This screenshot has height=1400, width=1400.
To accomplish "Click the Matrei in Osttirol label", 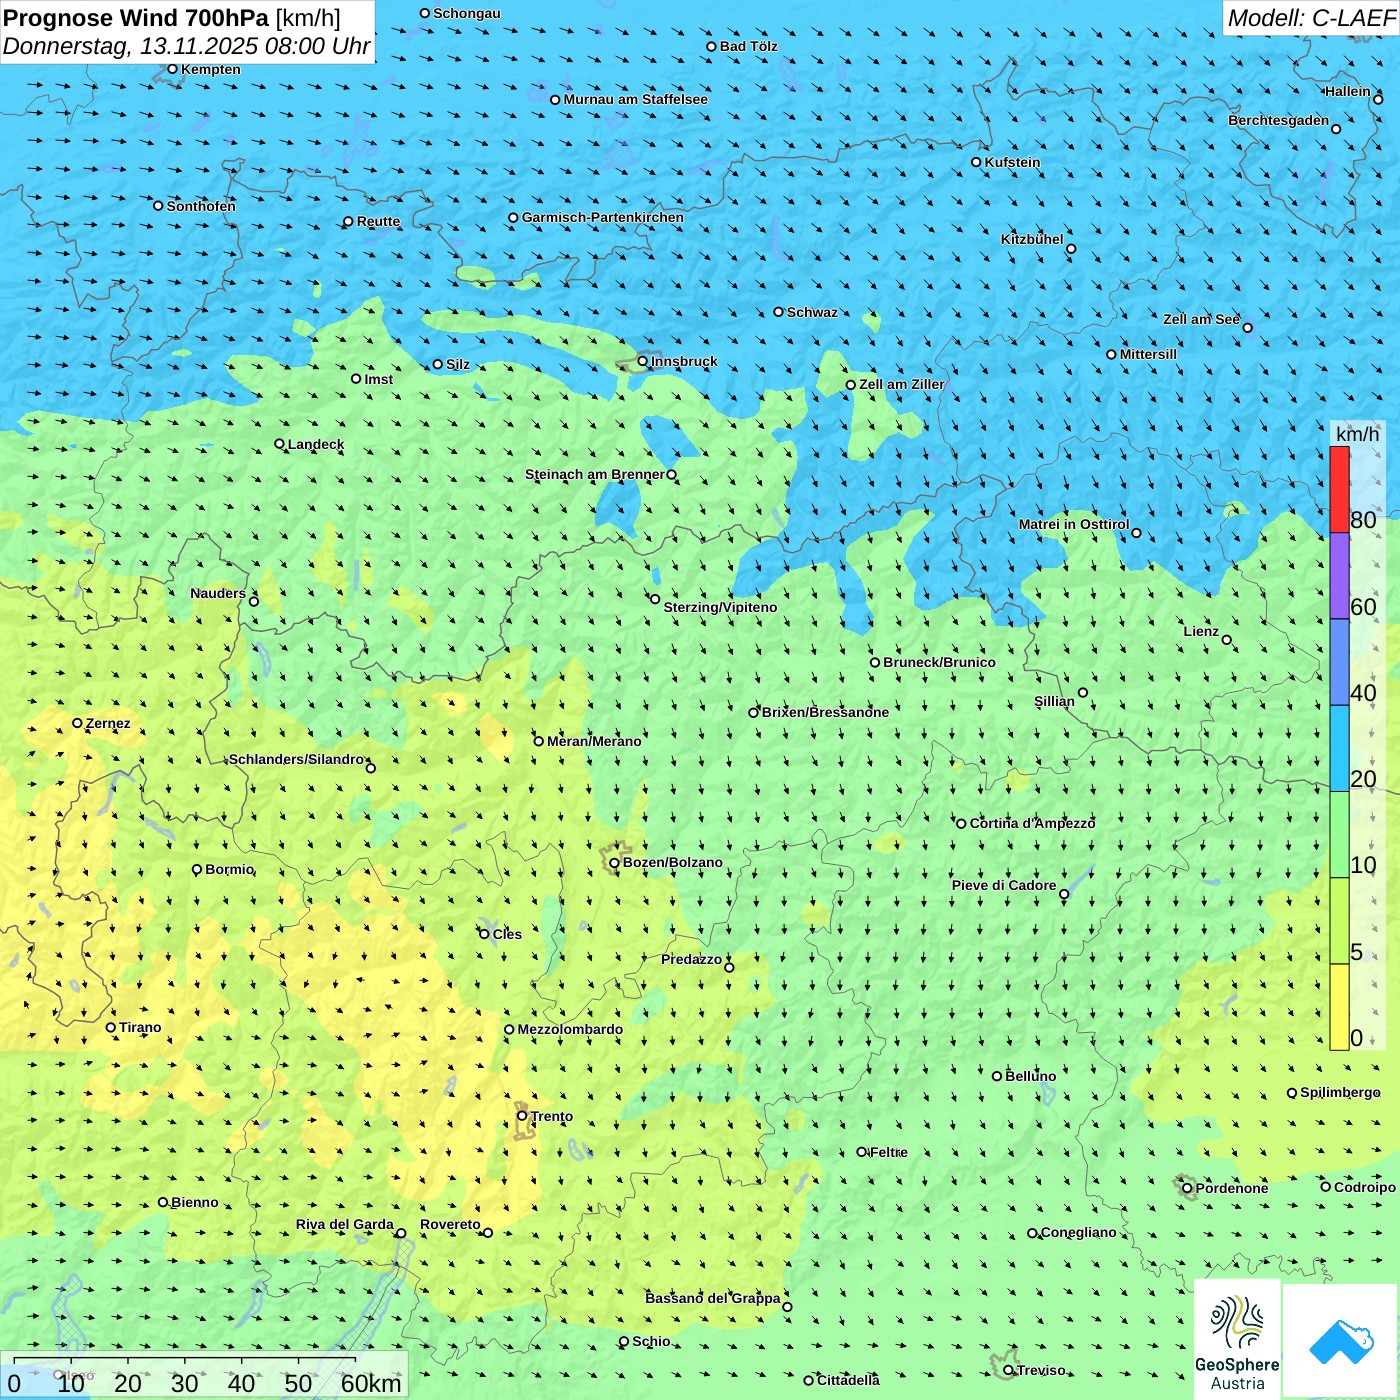I will (1074, 524).
